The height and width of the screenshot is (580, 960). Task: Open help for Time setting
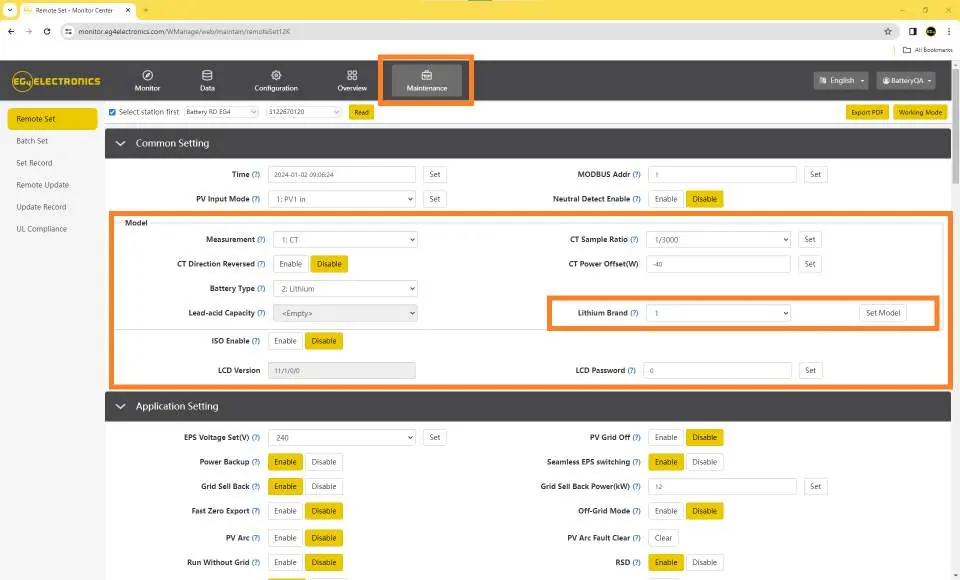point(256,175)
